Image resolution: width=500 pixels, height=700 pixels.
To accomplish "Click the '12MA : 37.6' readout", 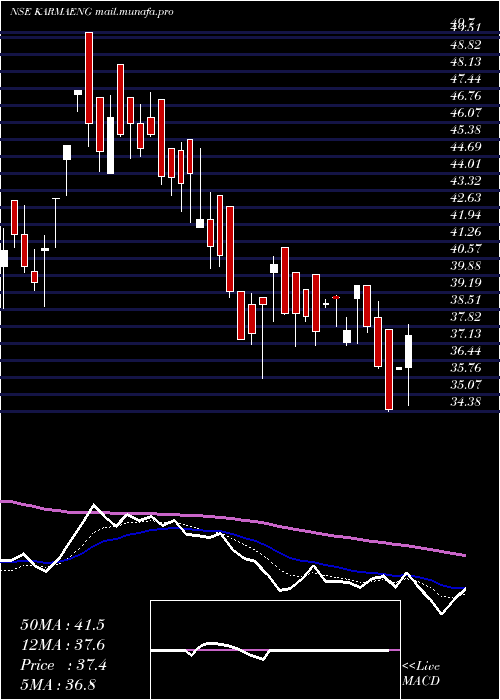I will [62, 645].
